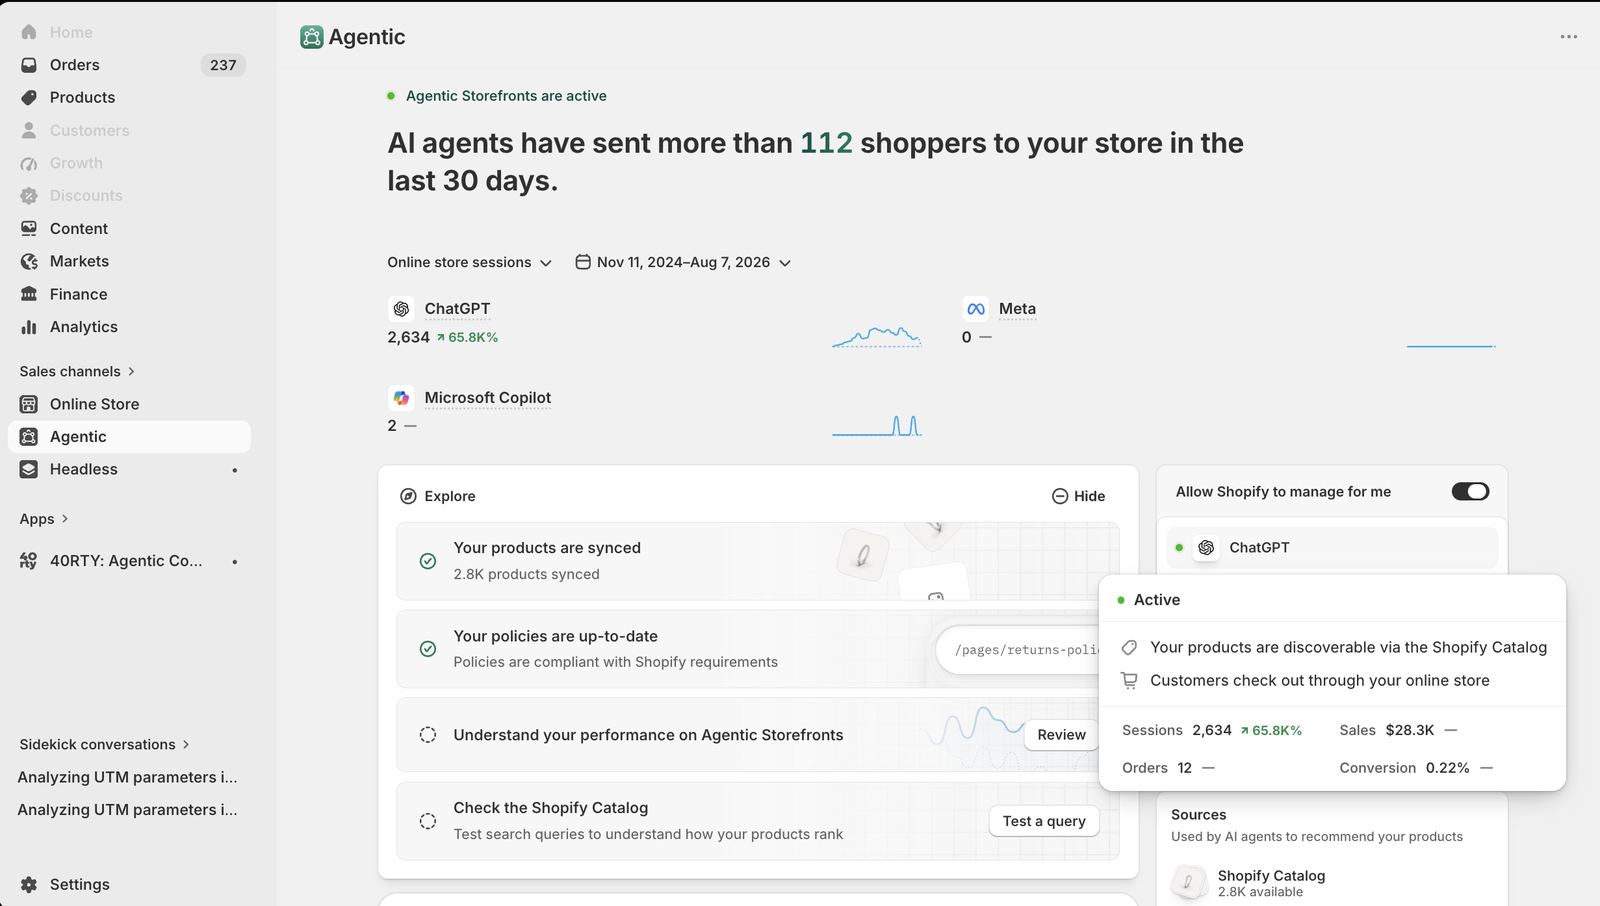
Task: Open the ChatGPT sessions link
Action: pos(457,309)
